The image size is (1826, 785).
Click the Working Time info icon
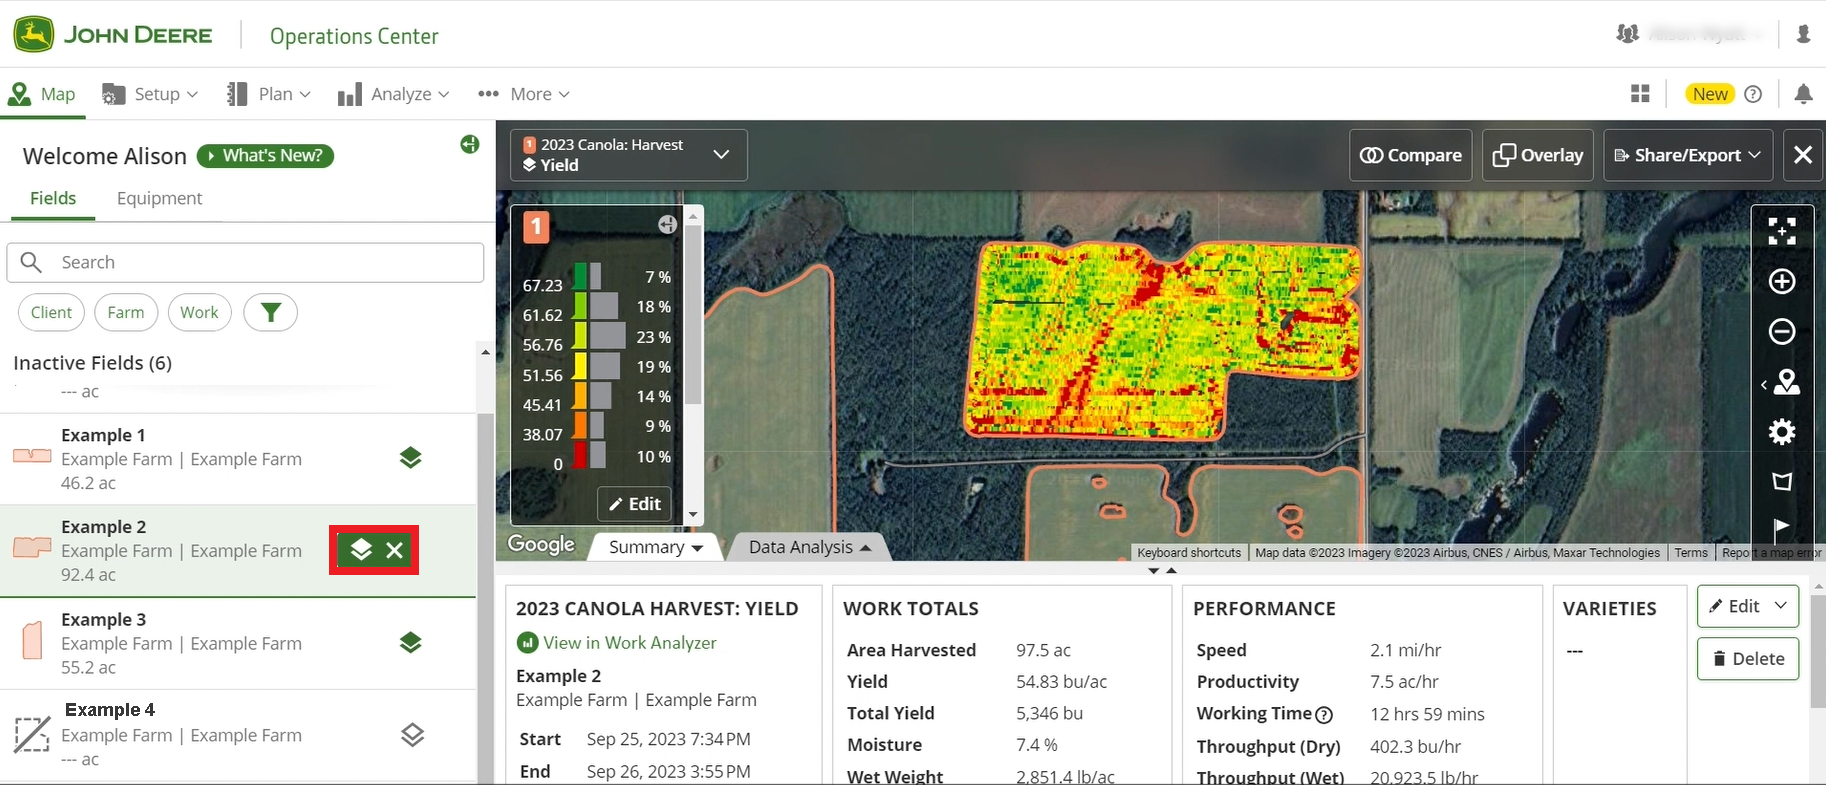(x=1324, y=715)
